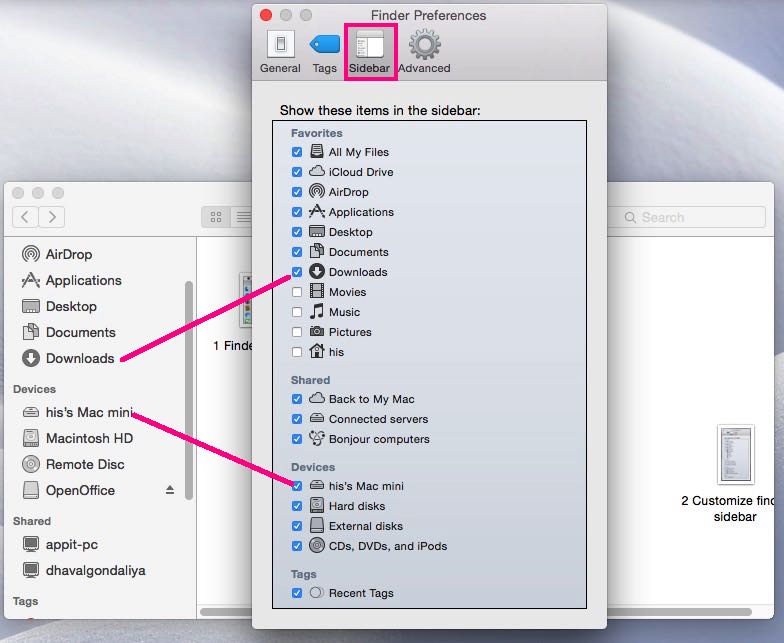This screenshot has width=784, height=643.
Task: Select Downloads in the Finder sidebar
Action: 79,358
